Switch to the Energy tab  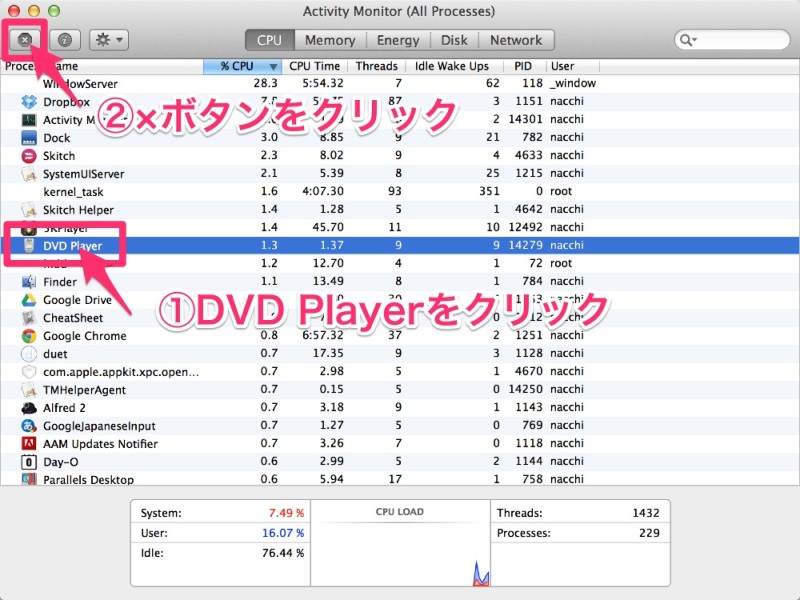click(x=398, y=40)
